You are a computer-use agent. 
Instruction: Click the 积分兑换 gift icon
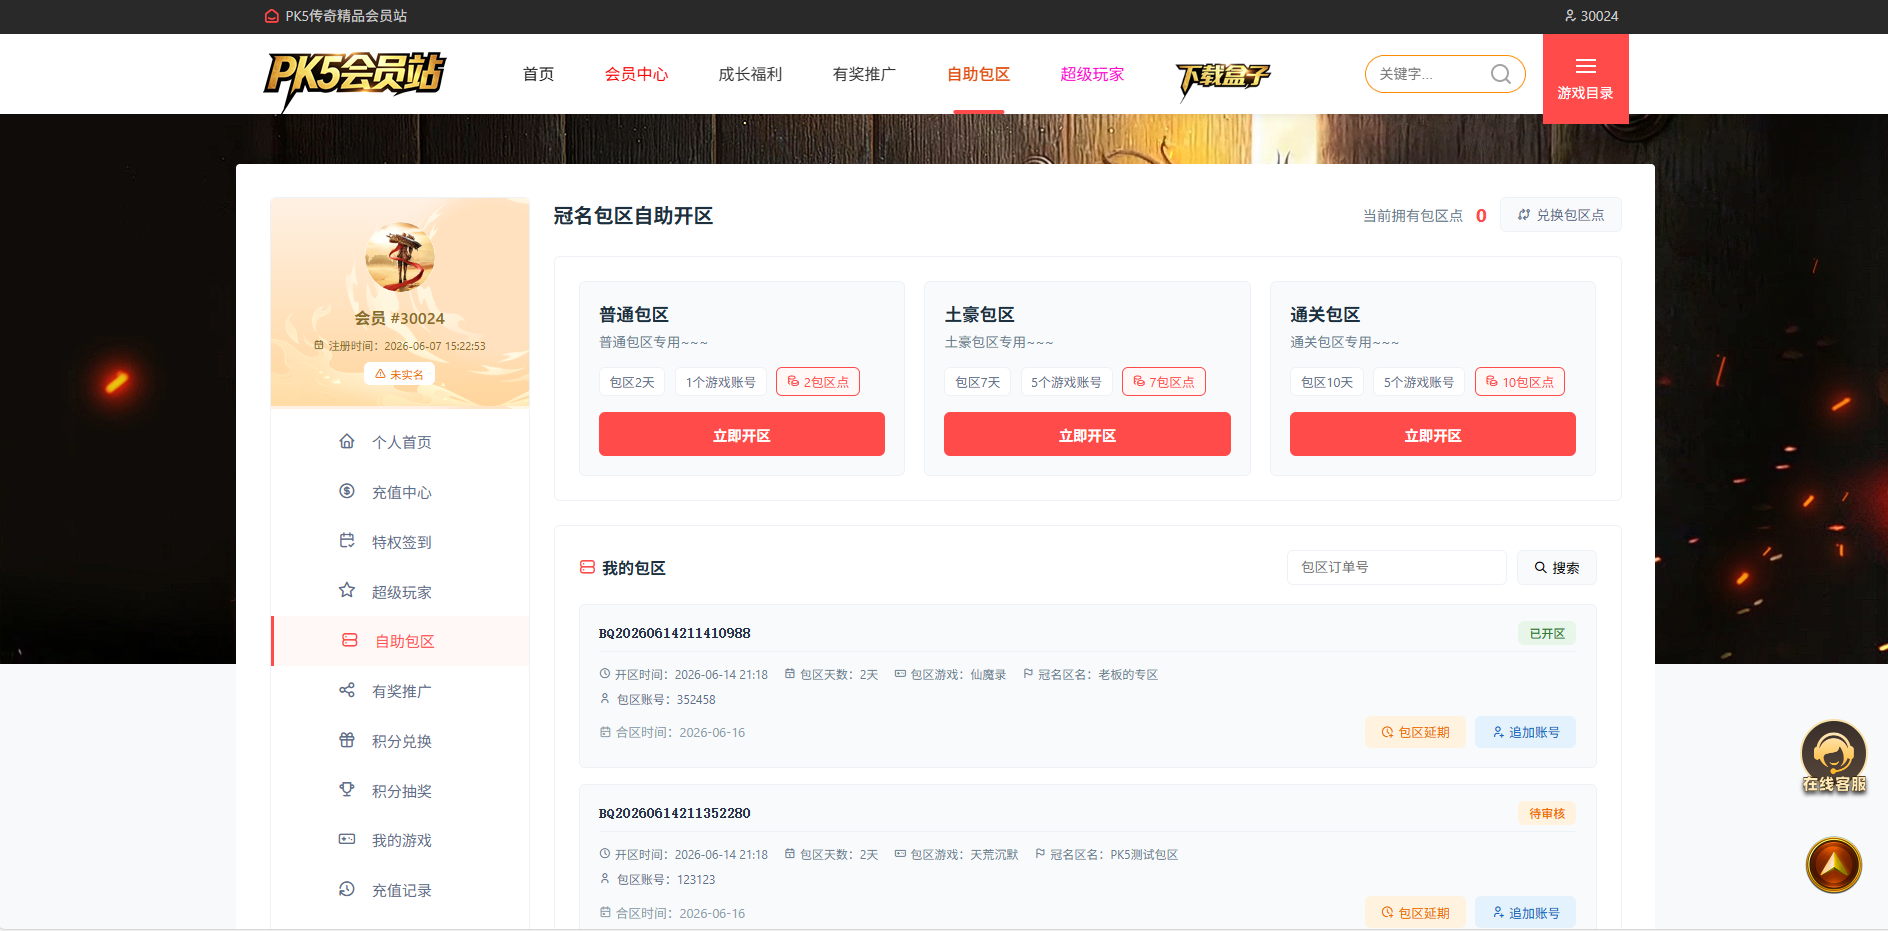pyautogui.click(x=347, y=740)
